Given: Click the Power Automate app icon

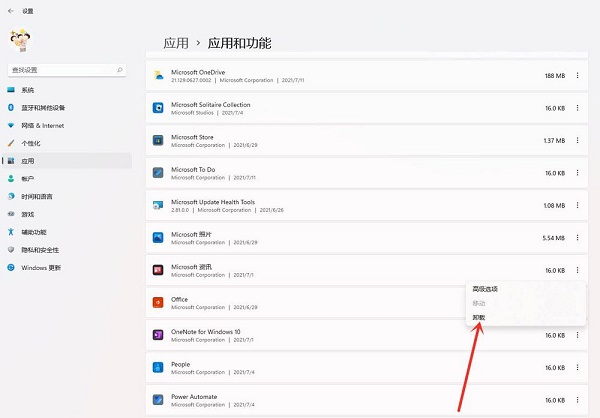Looking at the screenshot, I should pyautogui.click(x=158, y=400).
